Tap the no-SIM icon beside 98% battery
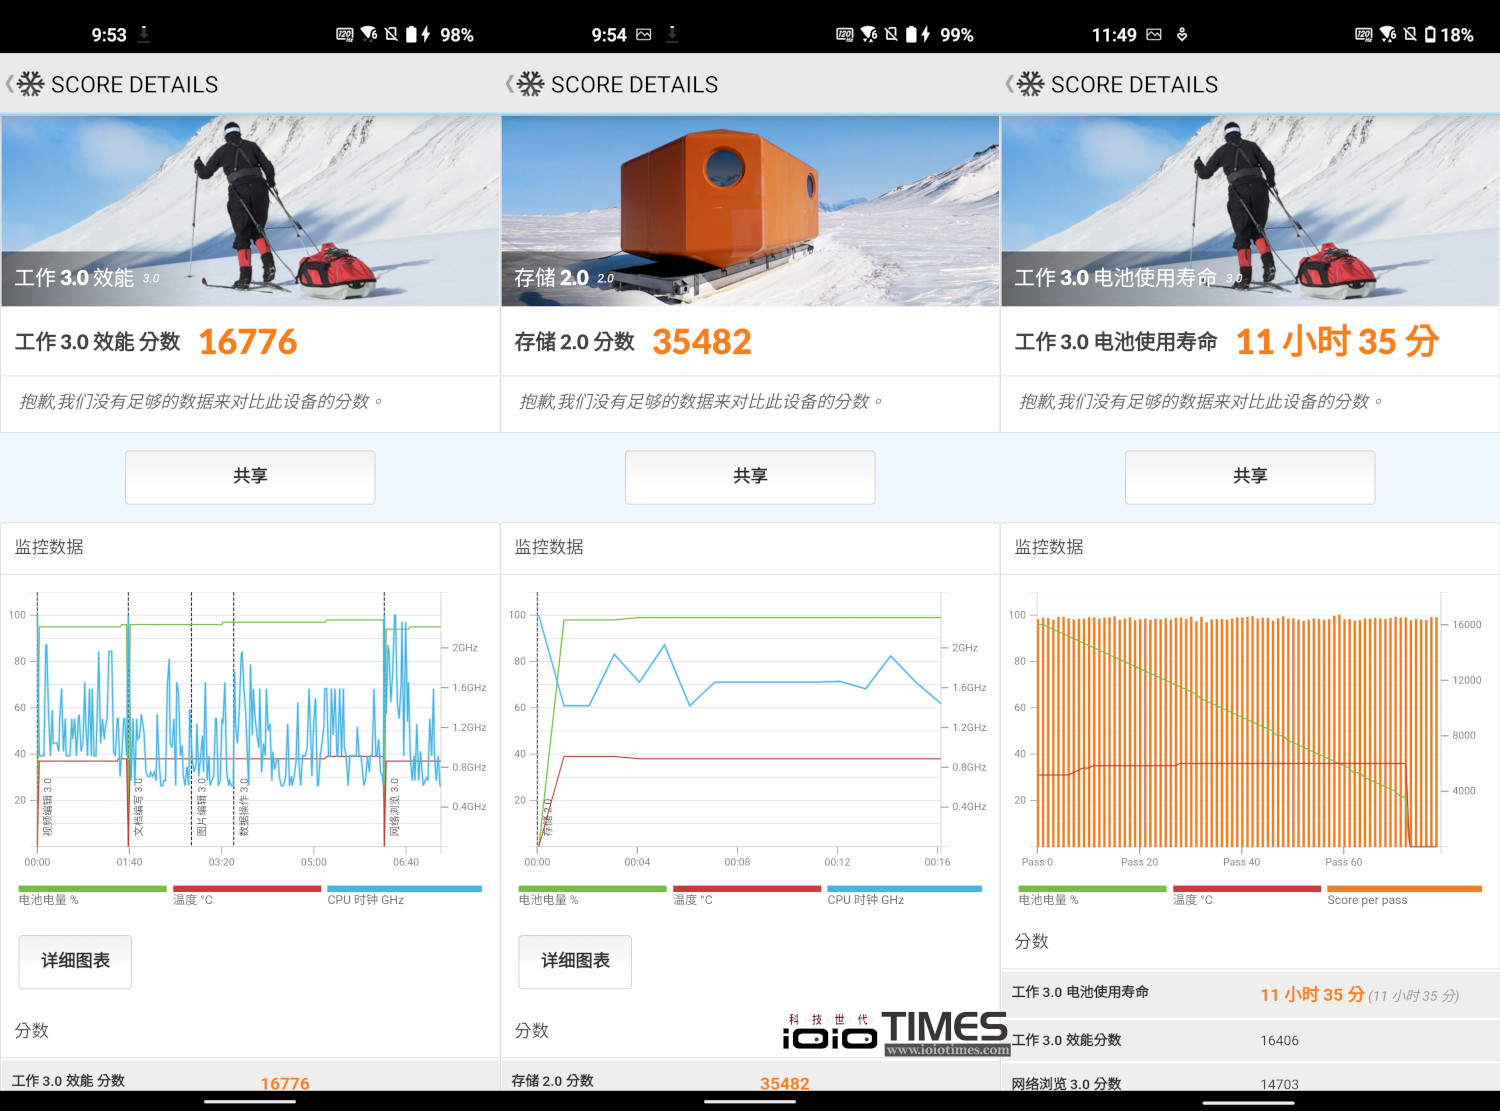The height and width of the screenshot is (1111, 1500). (391, 34)
